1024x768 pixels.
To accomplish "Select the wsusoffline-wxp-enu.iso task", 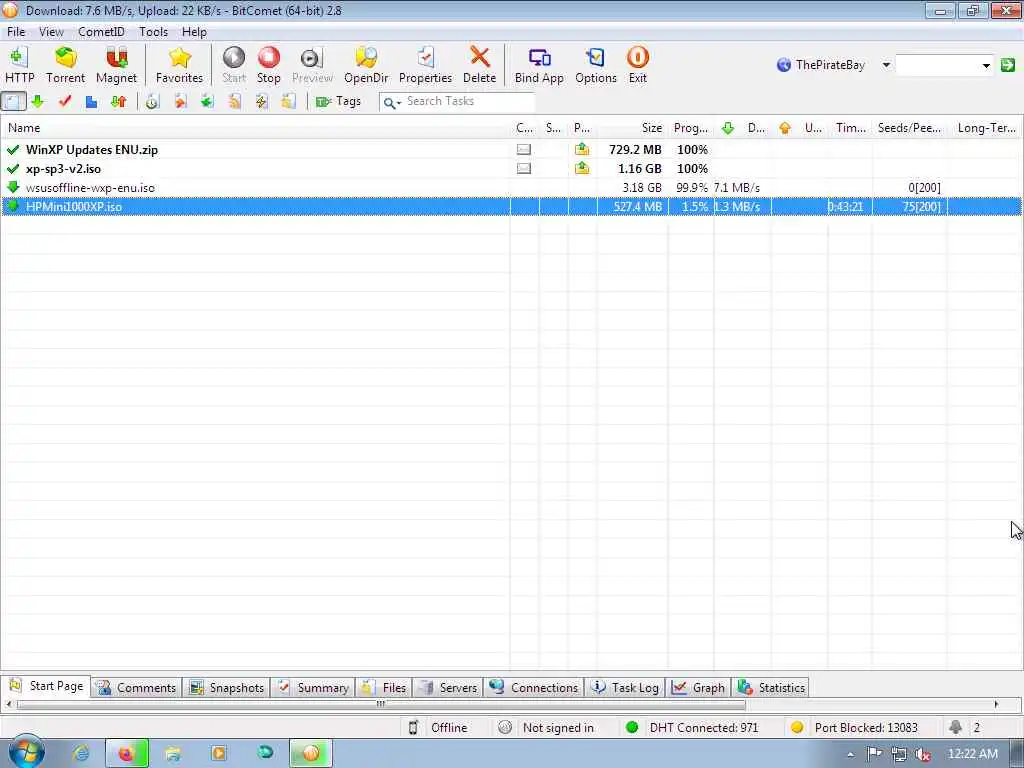I will click(x=511, y=187).
